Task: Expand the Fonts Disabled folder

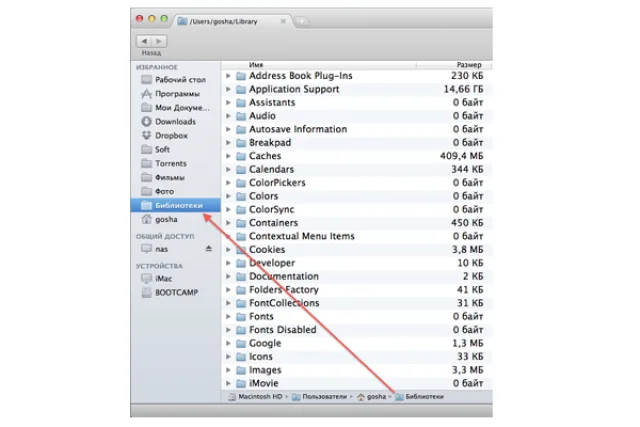Action: [228, 330]
